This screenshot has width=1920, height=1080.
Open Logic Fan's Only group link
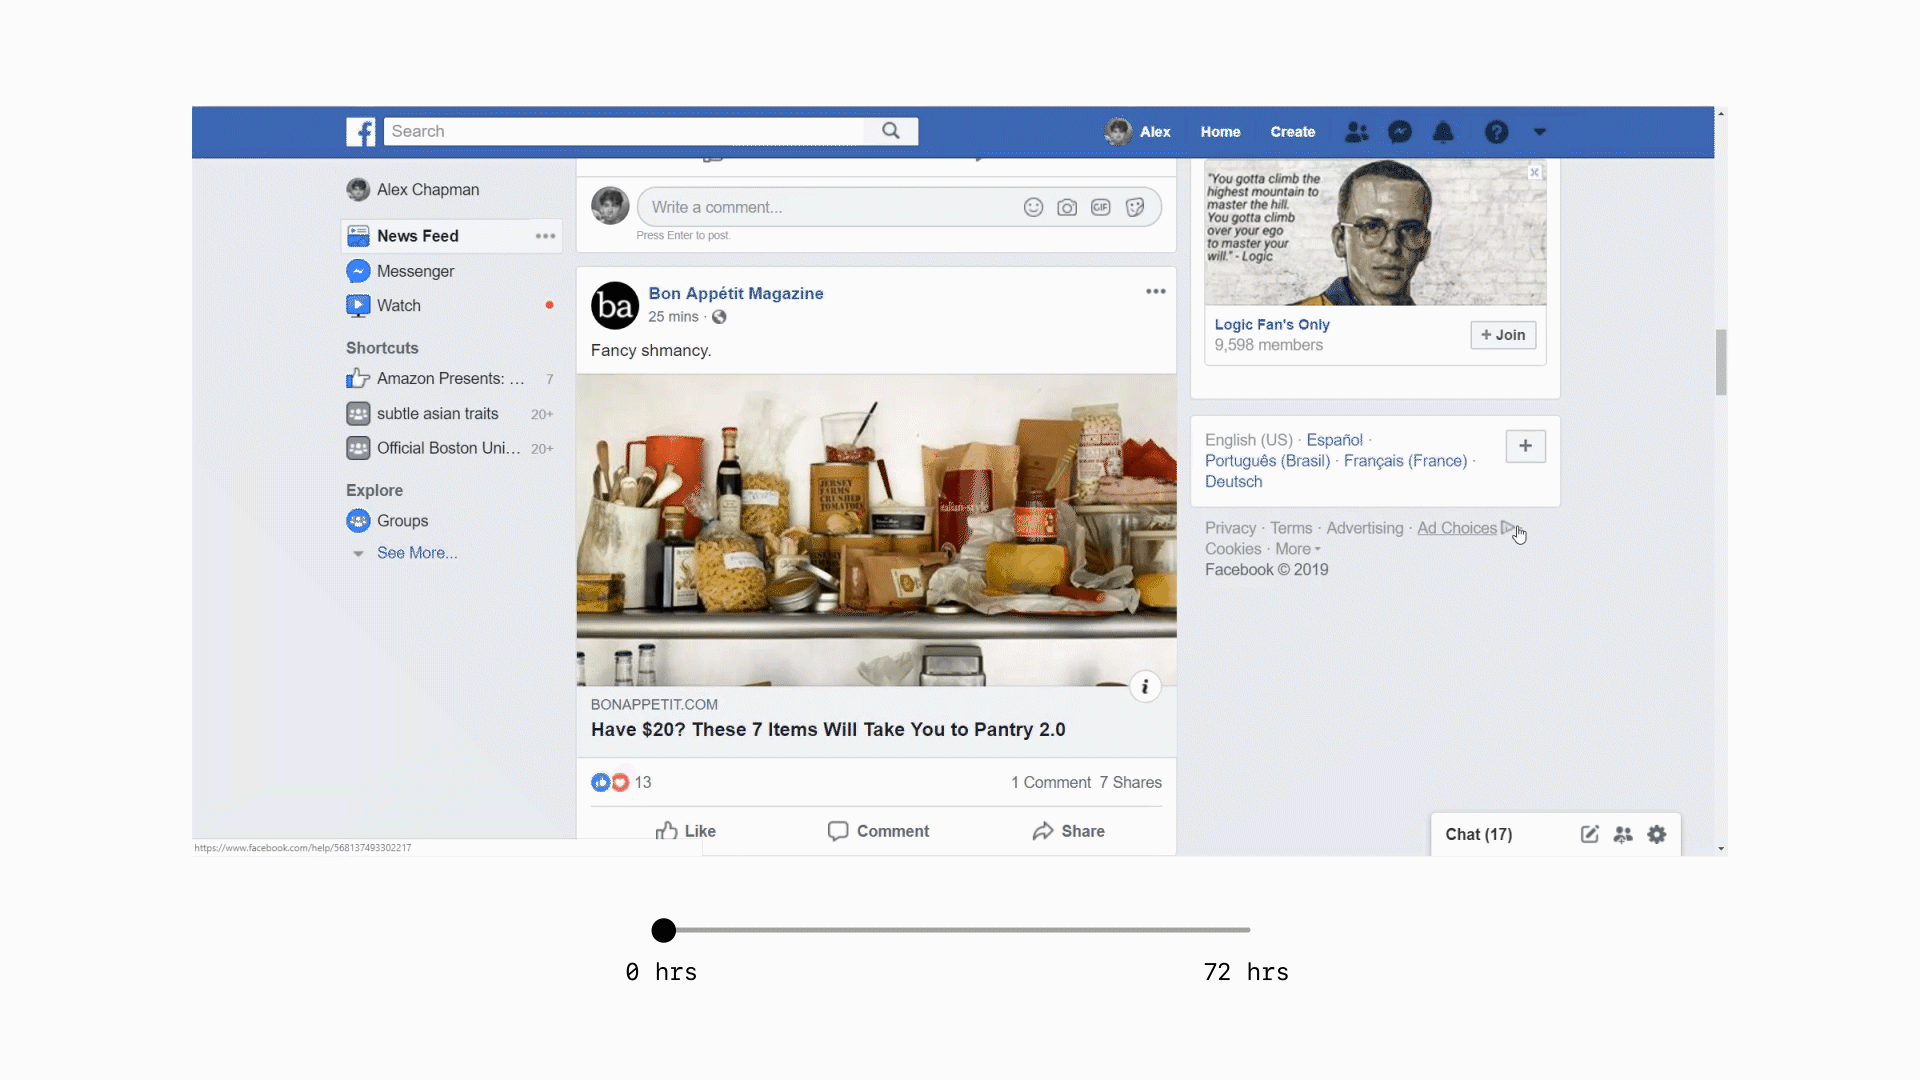tap(1272, 325)
